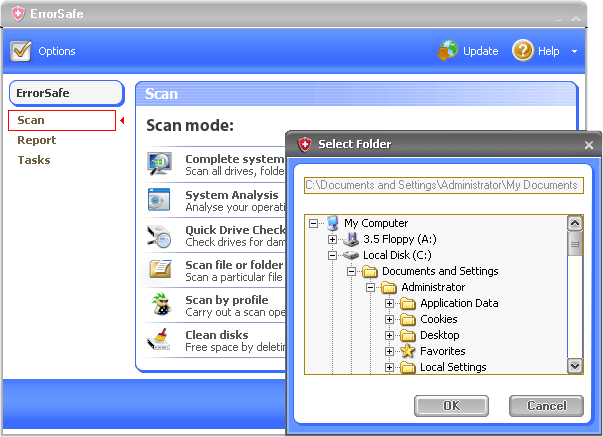The width and height of the screenshot is (603, 437).
Task: Choose the Quick Drive Check mode
Action: [215, 235]
